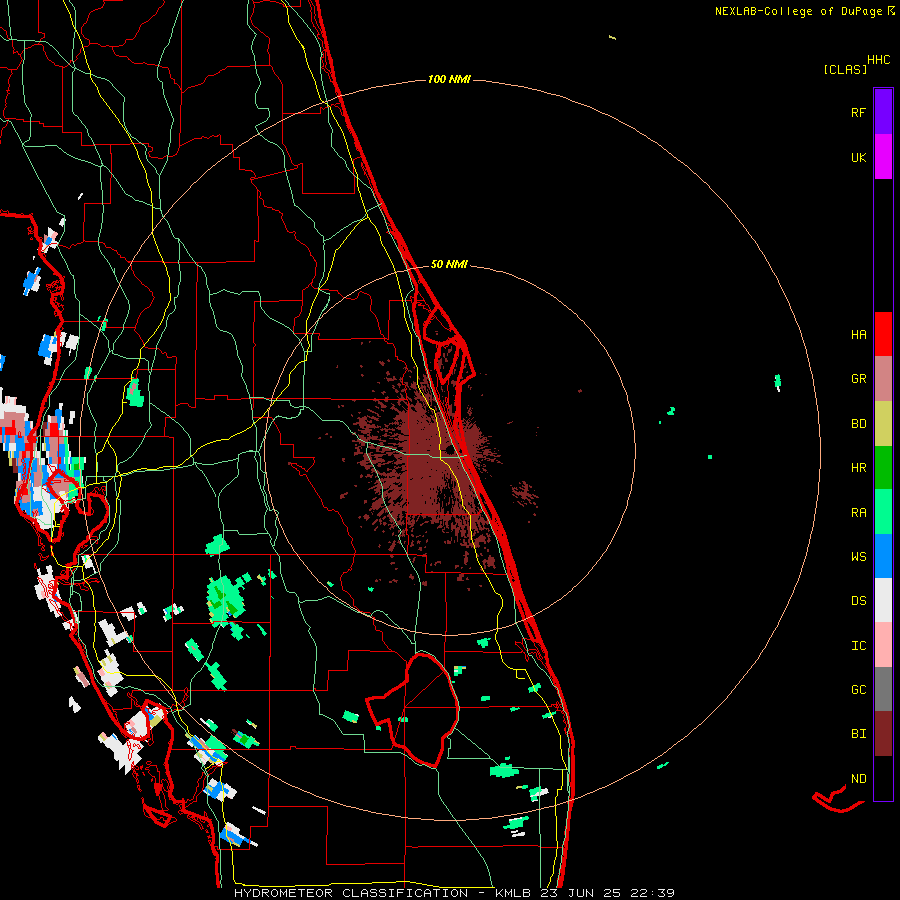The image size is (900, 900).
Task: Select the WS blue legend swatch
Action: point(883,556)
